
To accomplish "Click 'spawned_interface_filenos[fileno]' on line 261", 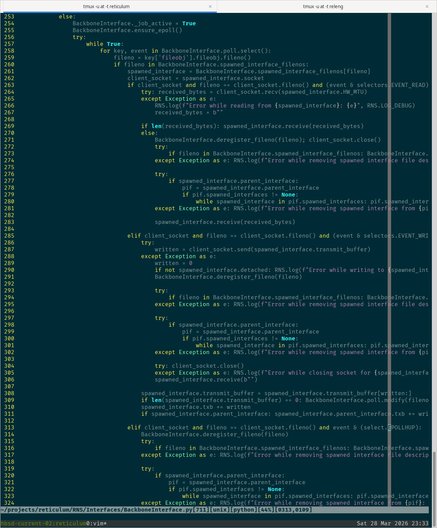I will tap(313, 71).
